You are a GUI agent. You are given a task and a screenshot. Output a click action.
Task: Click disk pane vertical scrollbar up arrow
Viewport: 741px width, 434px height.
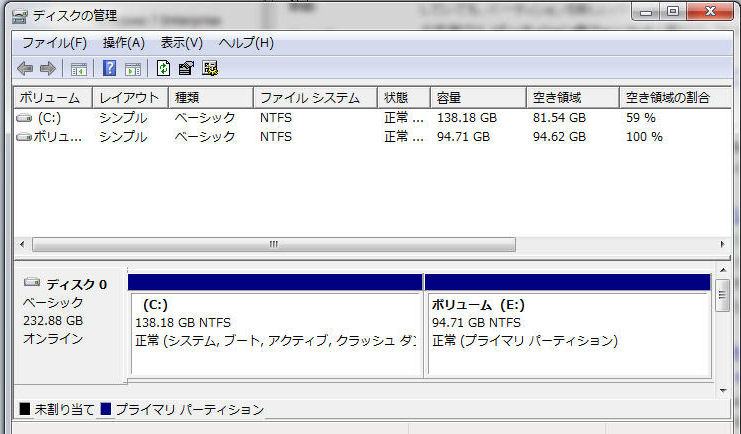[x=723, y=270]
